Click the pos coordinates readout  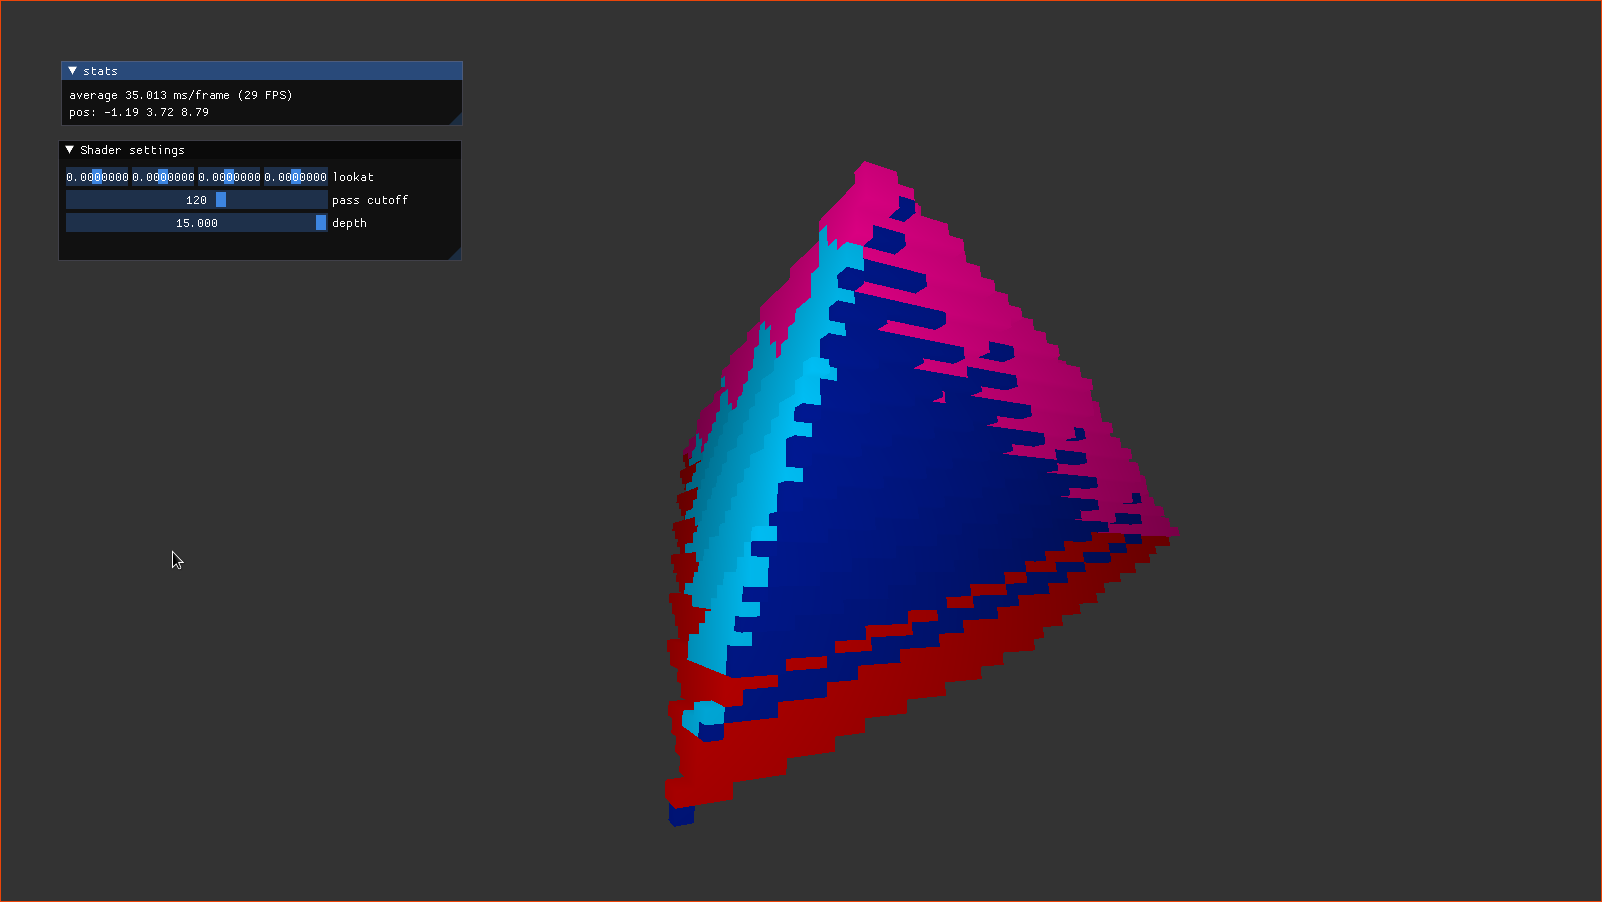click(x=138, y=112)
